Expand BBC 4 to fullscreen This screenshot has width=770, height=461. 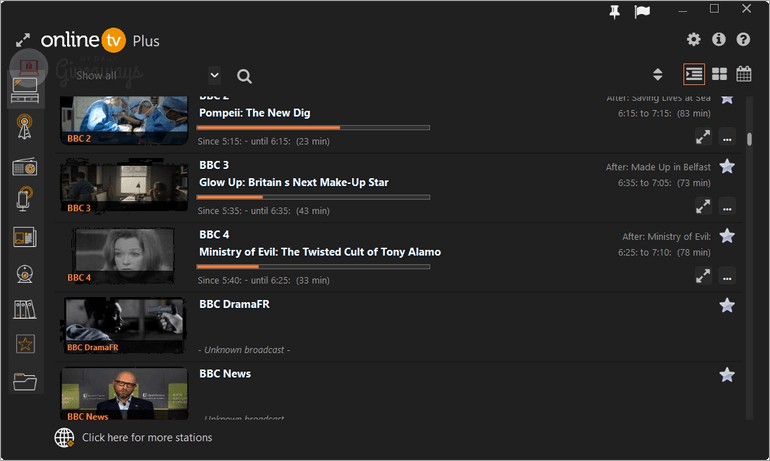[703, 276]
